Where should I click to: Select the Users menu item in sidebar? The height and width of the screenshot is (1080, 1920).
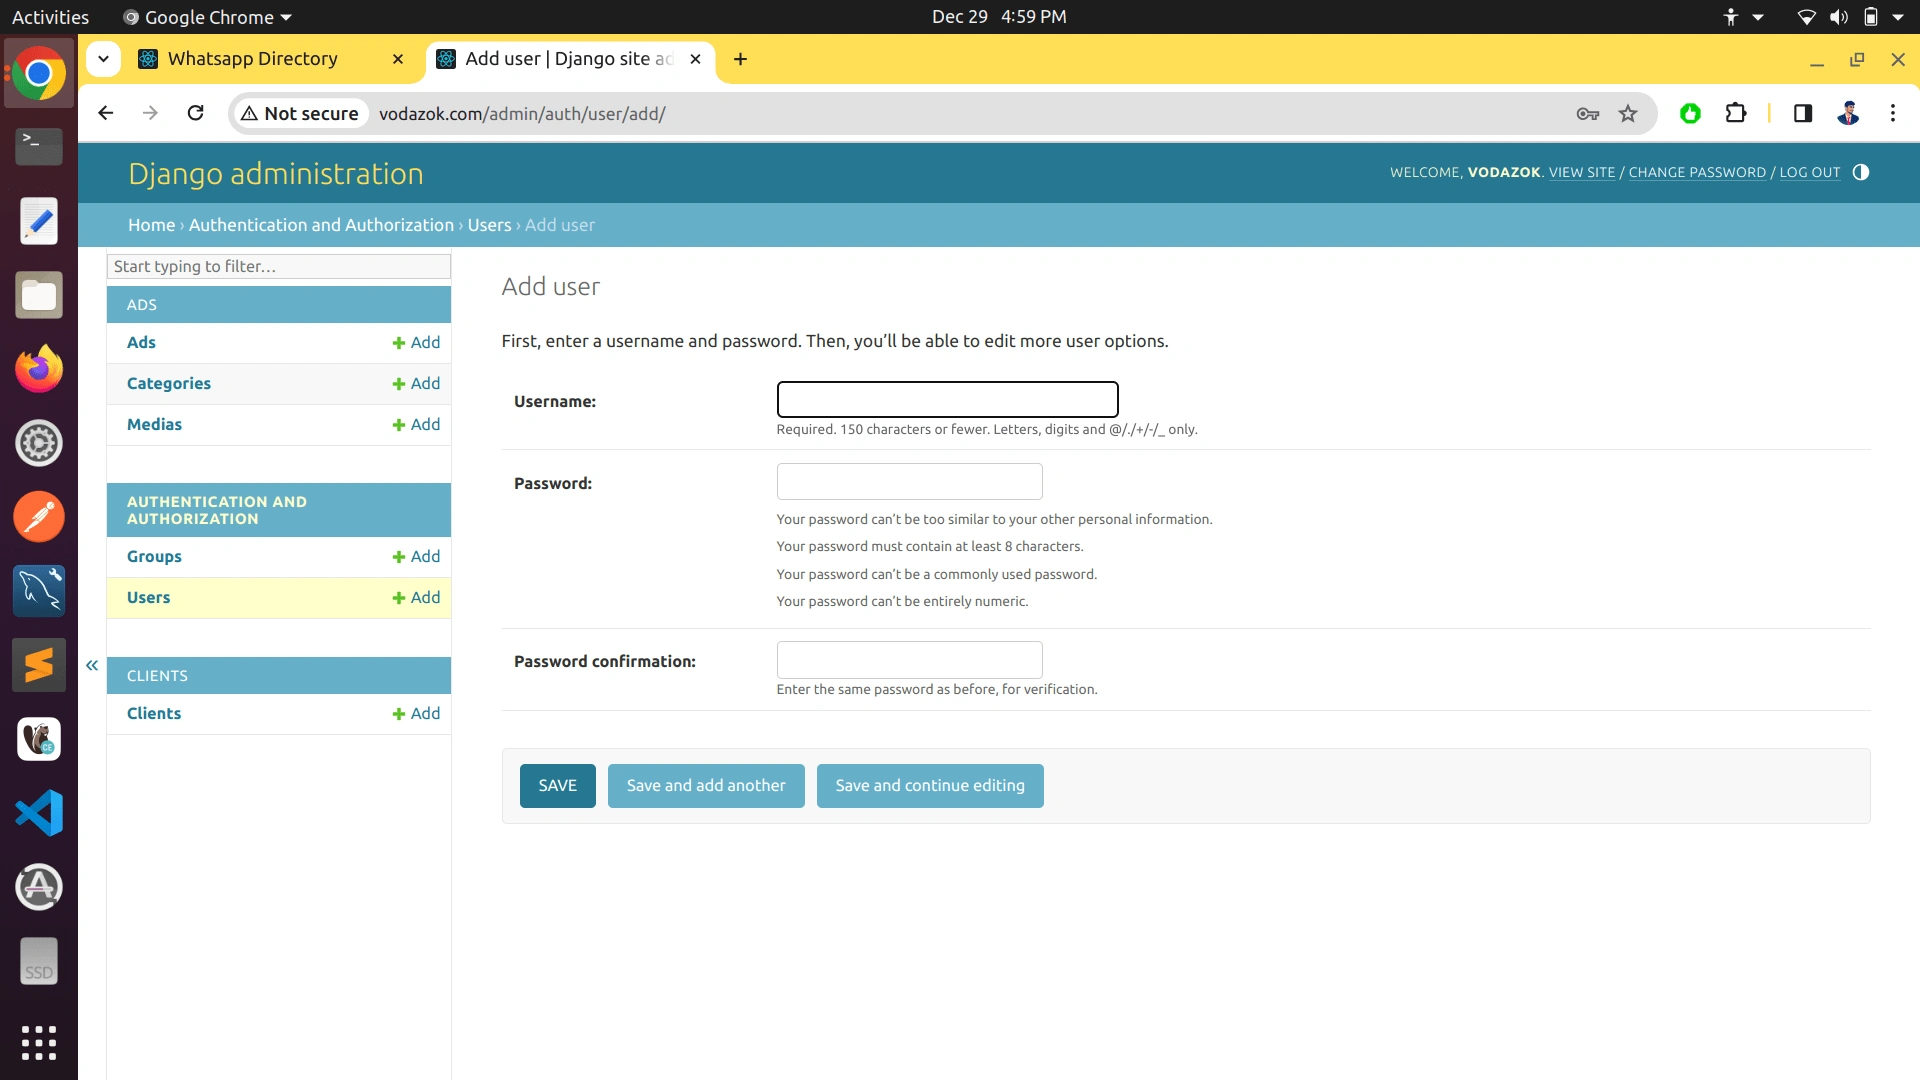[148, 596]
